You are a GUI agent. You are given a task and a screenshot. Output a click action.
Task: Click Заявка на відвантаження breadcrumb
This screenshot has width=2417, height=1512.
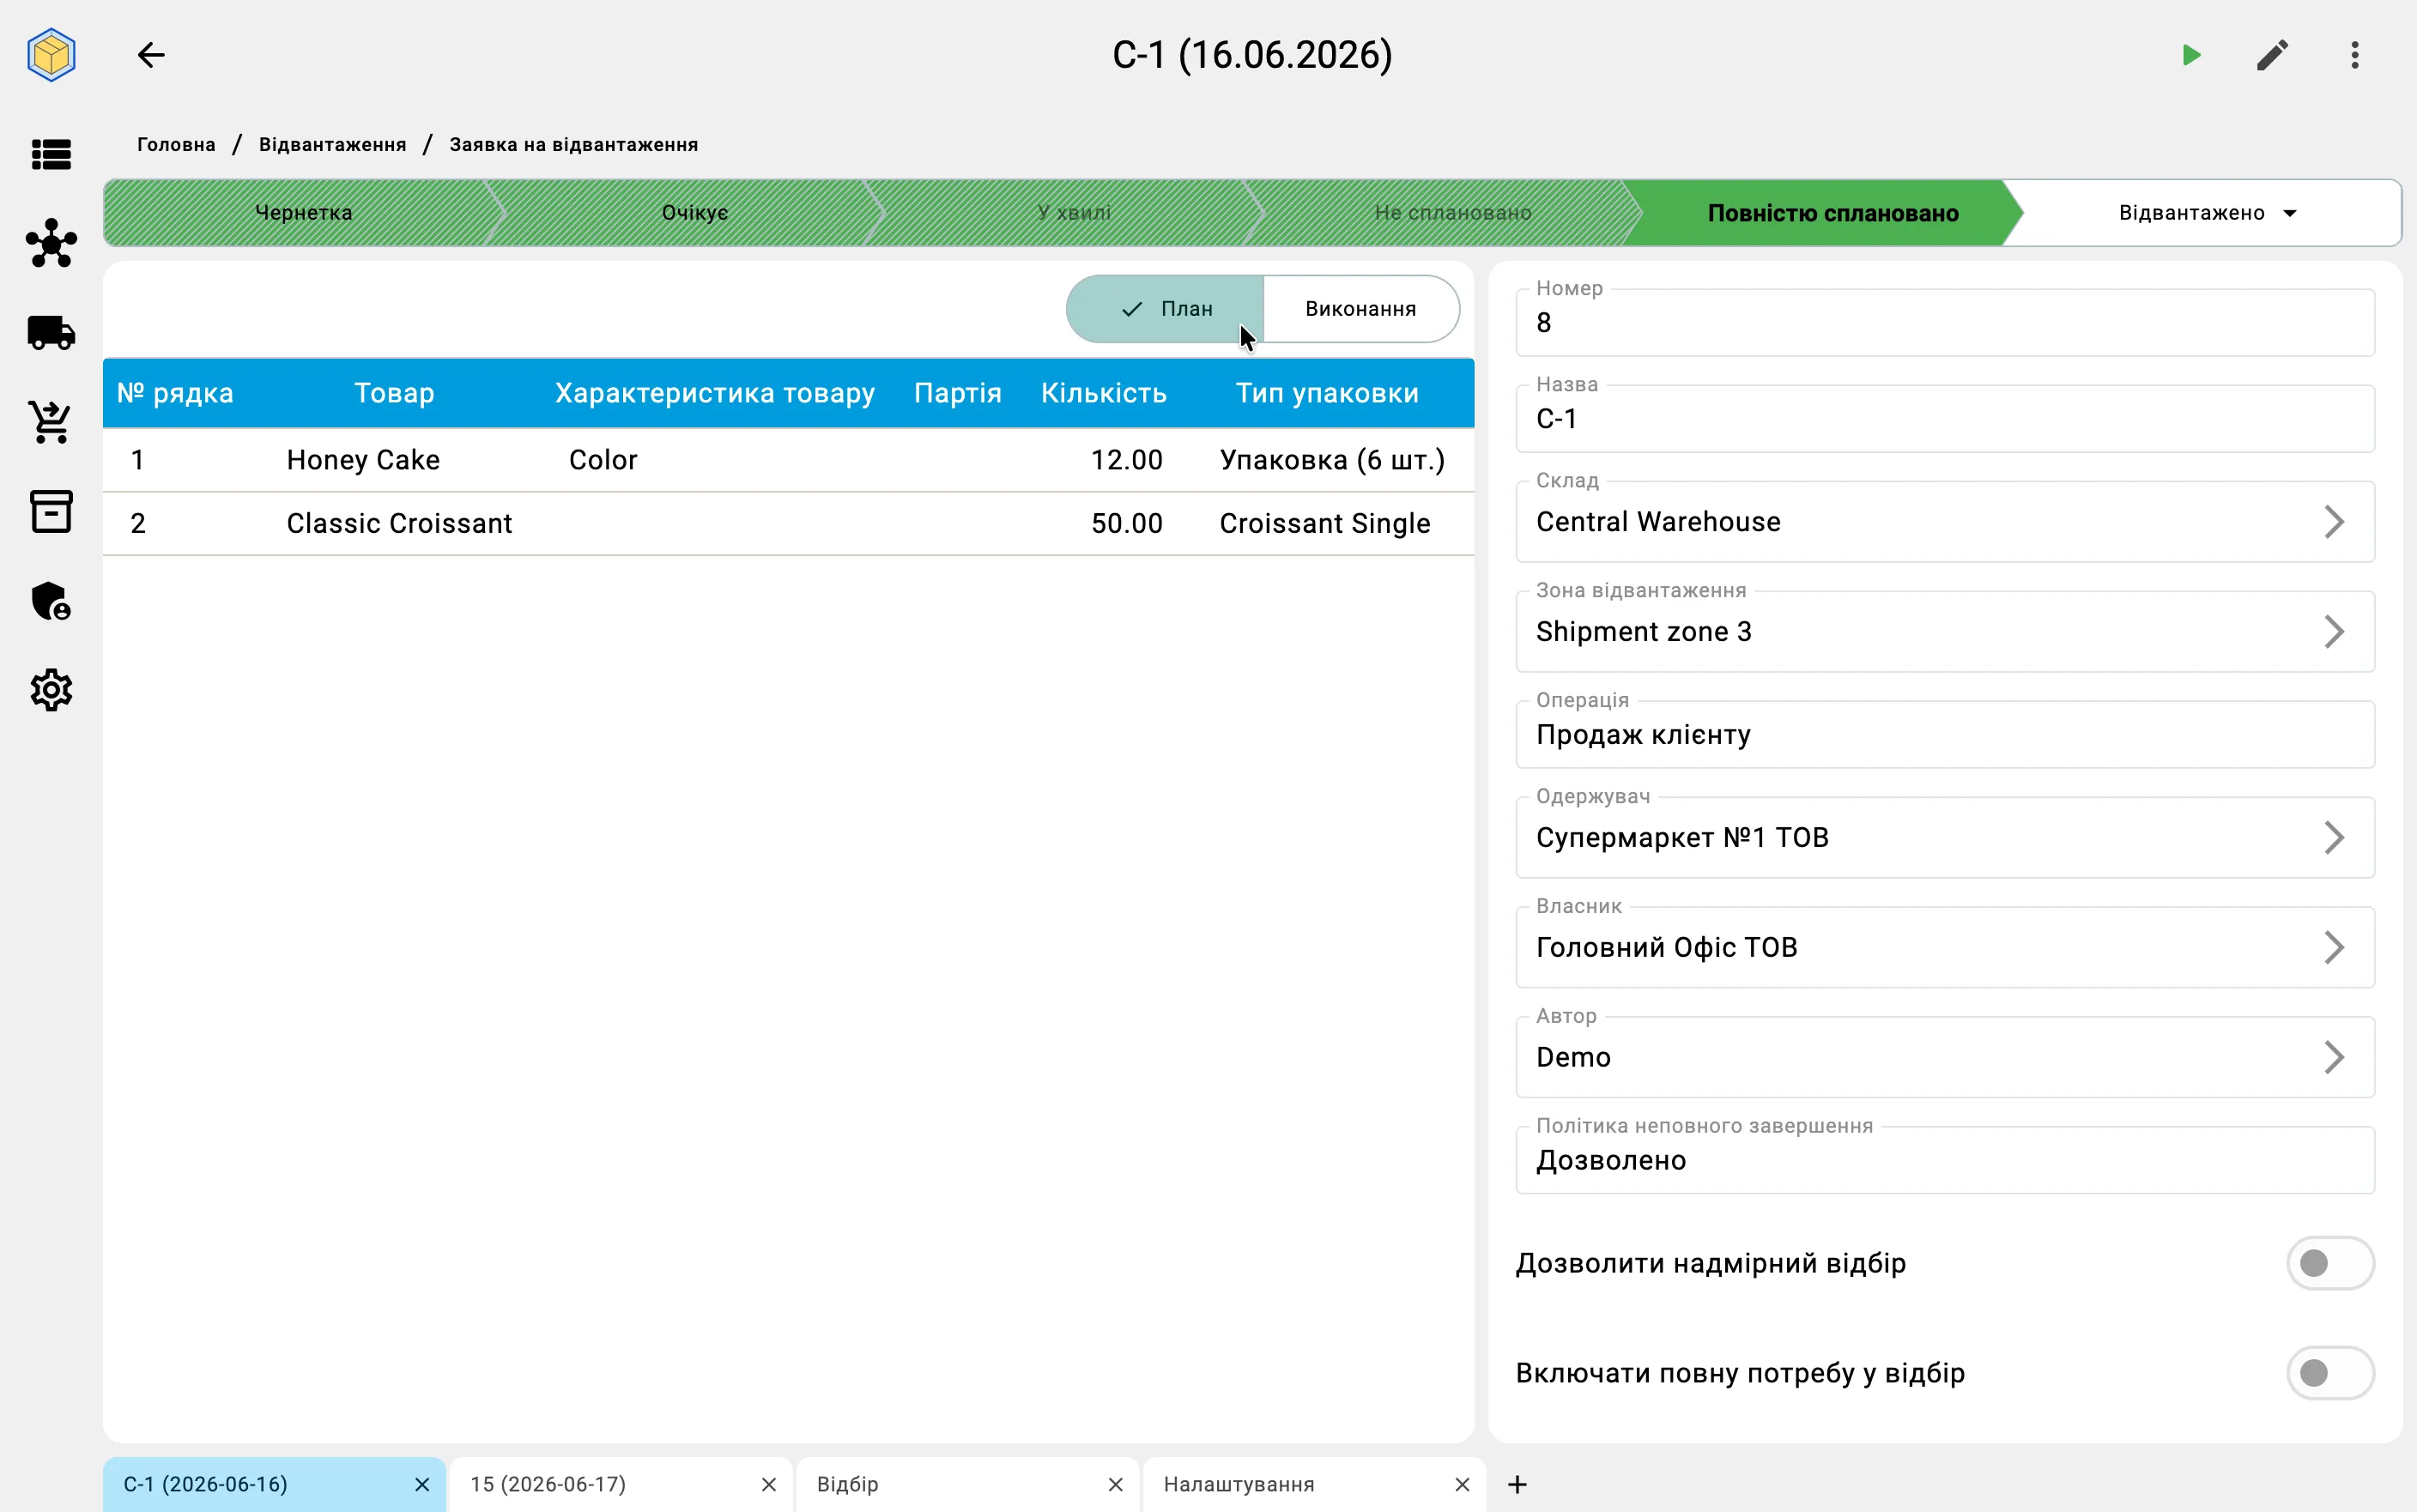574,144
